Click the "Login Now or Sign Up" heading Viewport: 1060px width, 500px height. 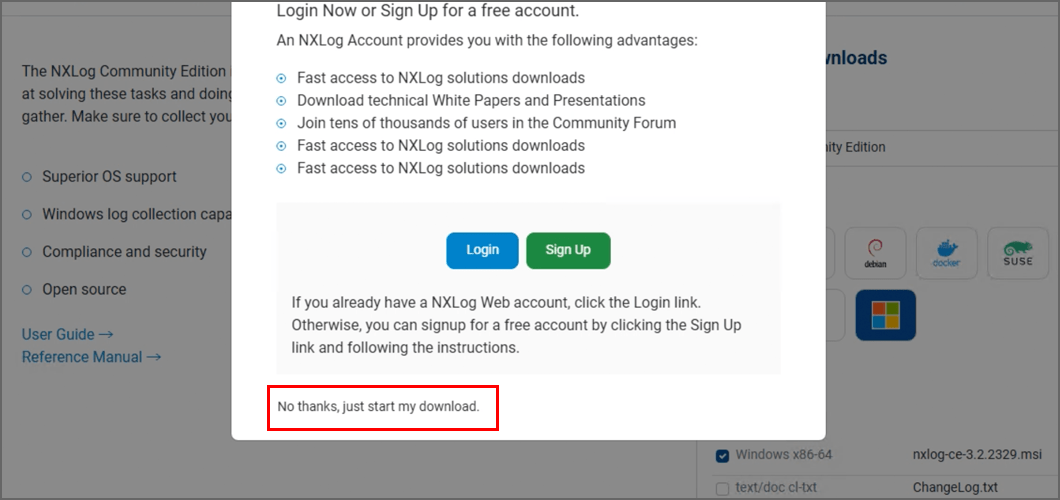(428, 12)
